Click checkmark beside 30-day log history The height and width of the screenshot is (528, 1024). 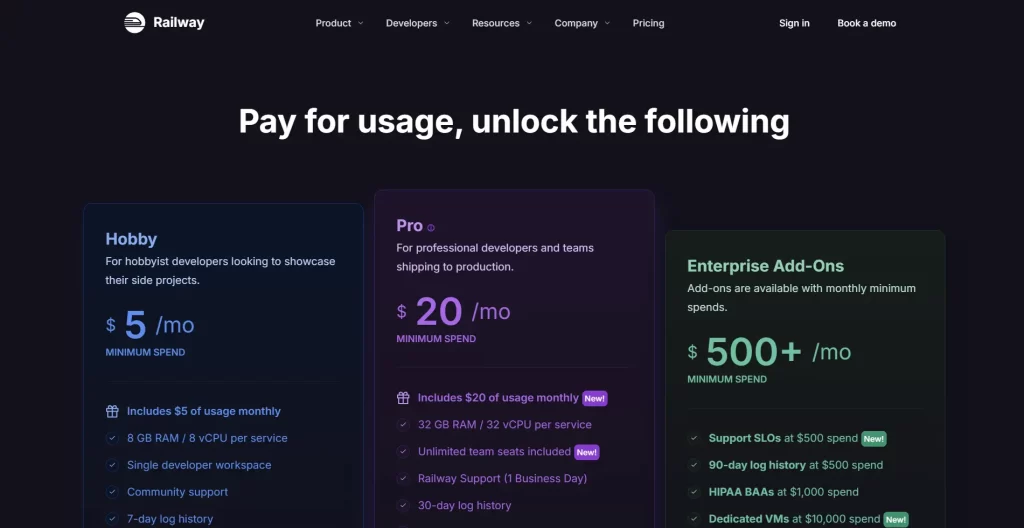click(403, 505)
